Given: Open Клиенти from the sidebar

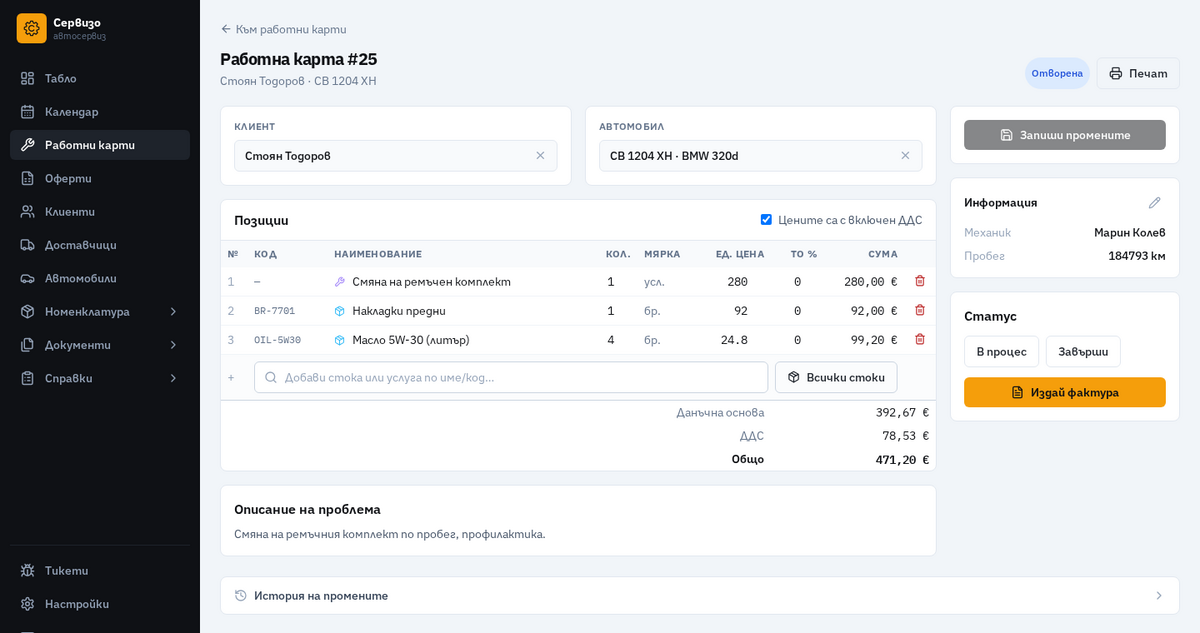Looking at the screenshot, I should (100, 211).
